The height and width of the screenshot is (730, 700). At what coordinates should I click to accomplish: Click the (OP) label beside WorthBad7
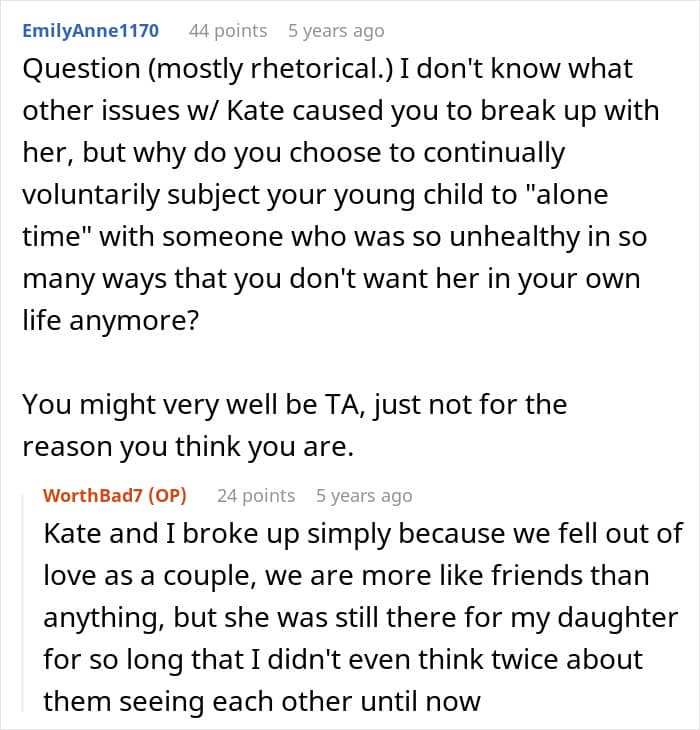pyautogui.click(x=167, y=495)
